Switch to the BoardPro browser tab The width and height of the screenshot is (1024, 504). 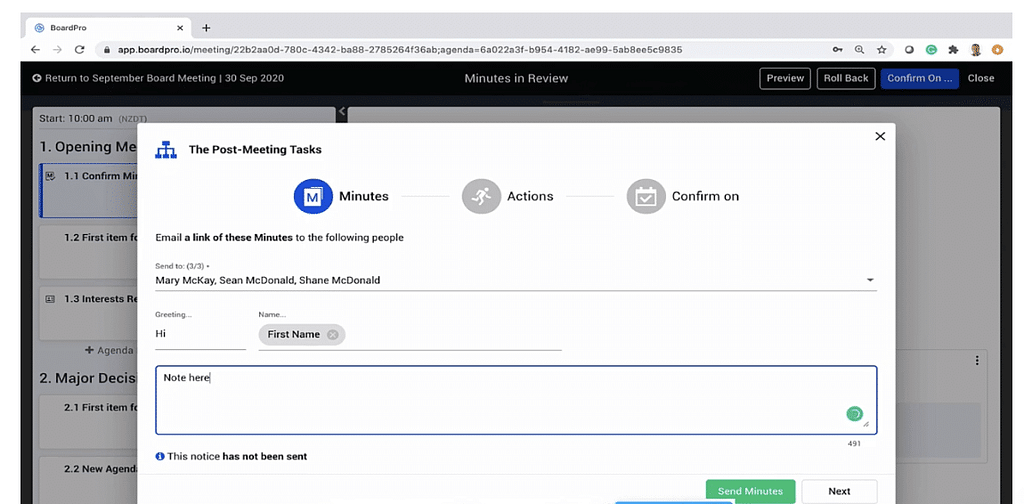(100, 28)
